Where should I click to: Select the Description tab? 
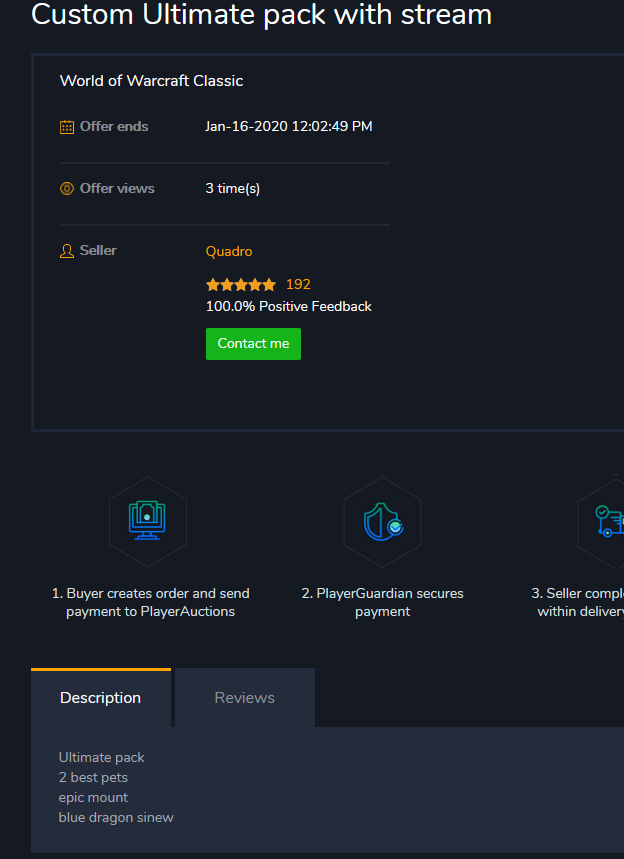[x=101, y=698]
